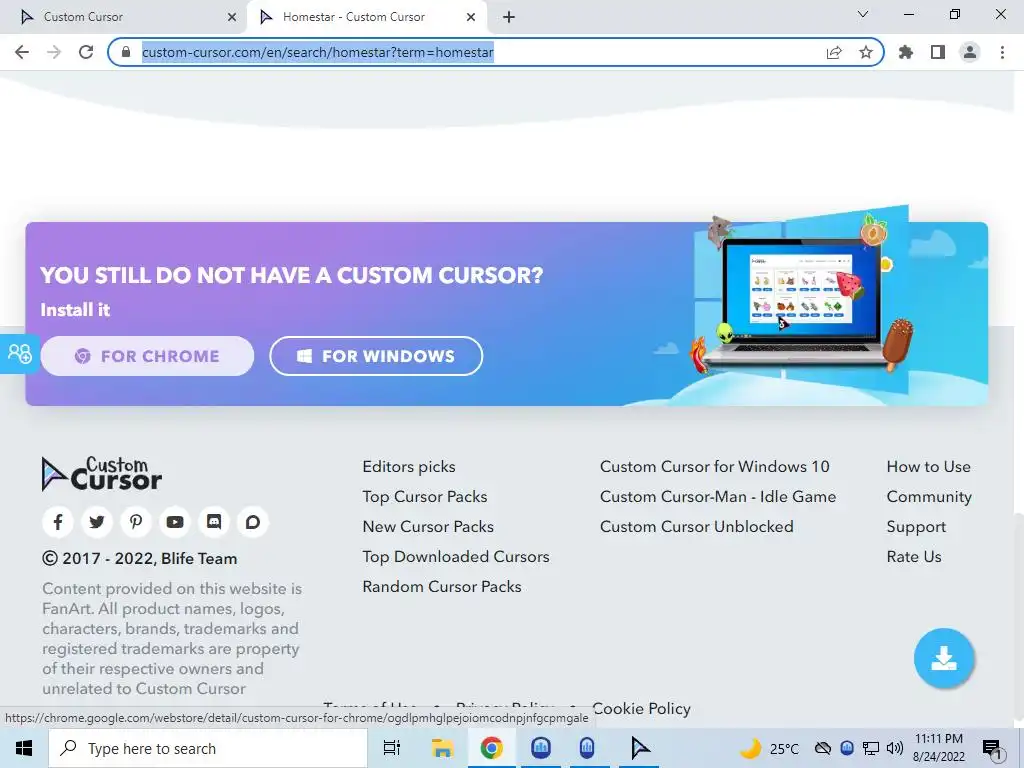Open the YouTube social icon

[x=175, y=522]
